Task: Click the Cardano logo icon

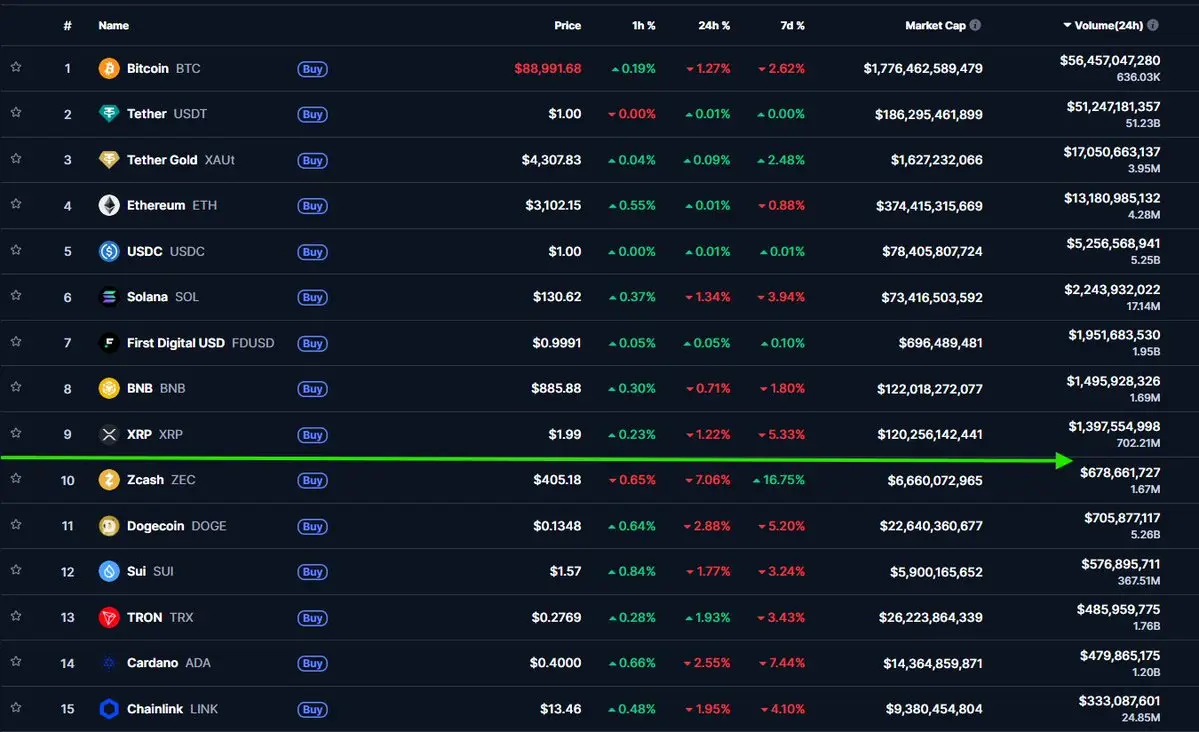Action: click(109, 663)
